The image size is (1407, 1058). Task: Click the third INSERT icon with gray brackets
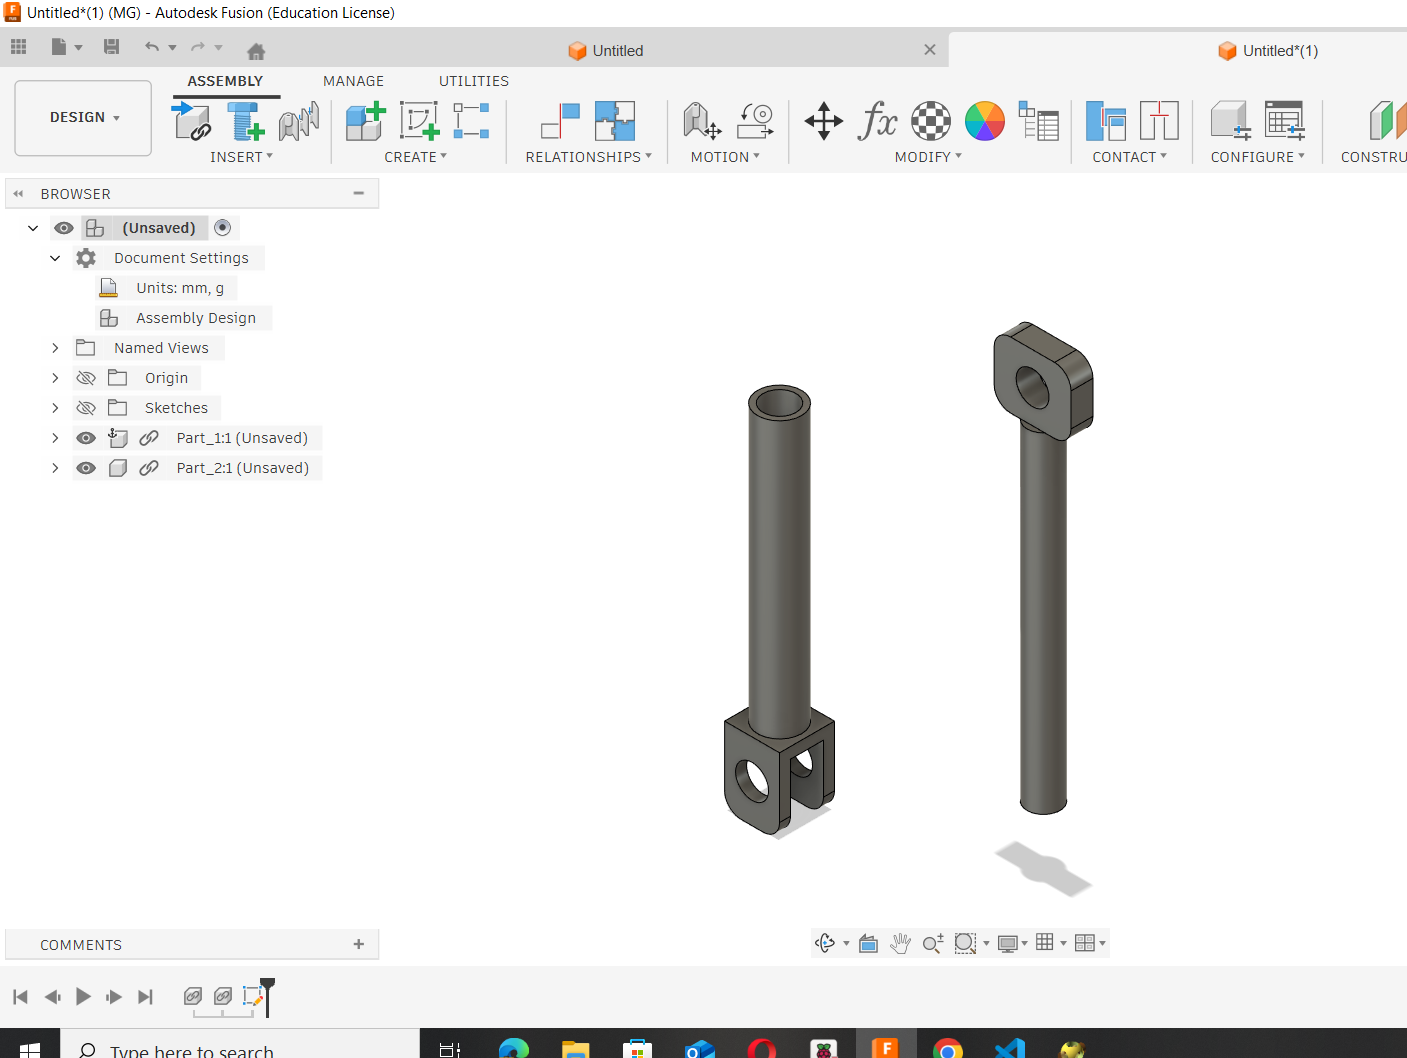(299, 121)
